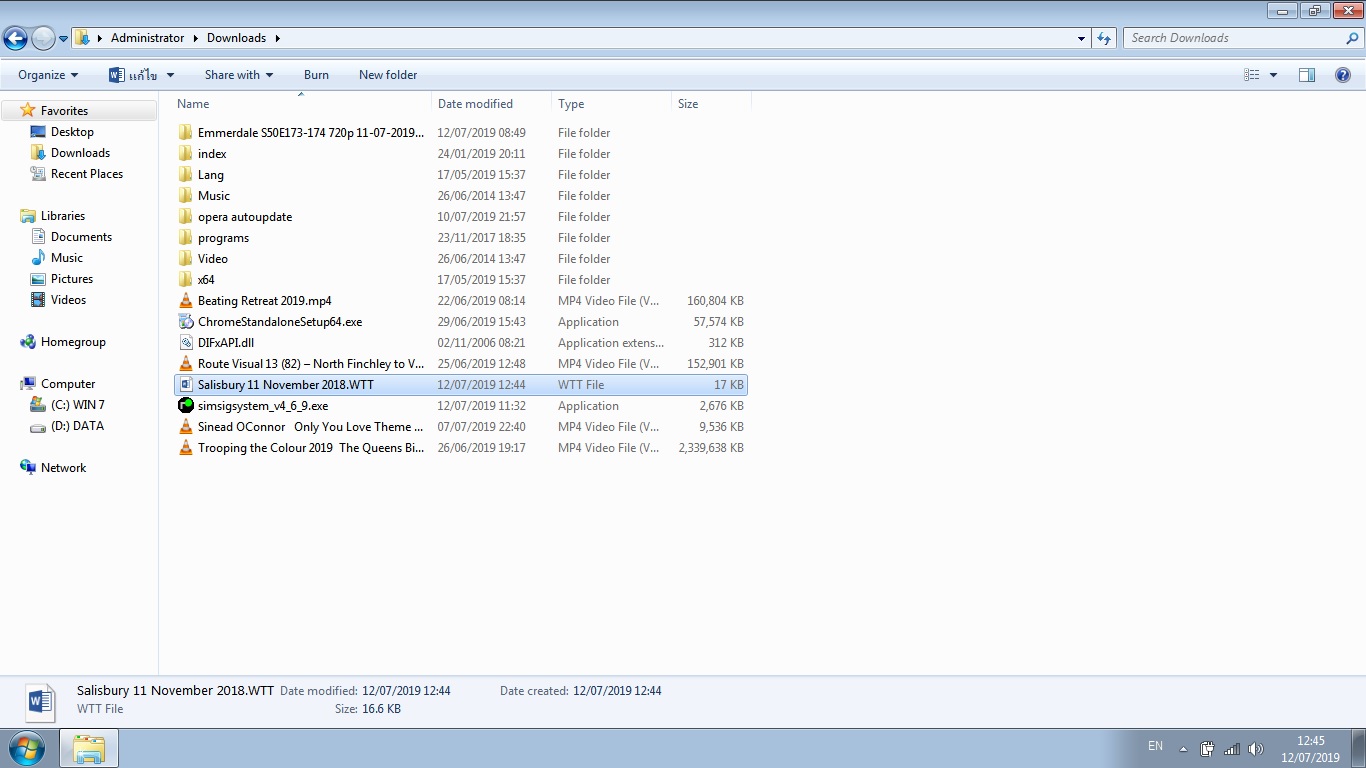Select the Emmerdale S50E173-174 folder icon
The image size is (1366, 768).
186,133
